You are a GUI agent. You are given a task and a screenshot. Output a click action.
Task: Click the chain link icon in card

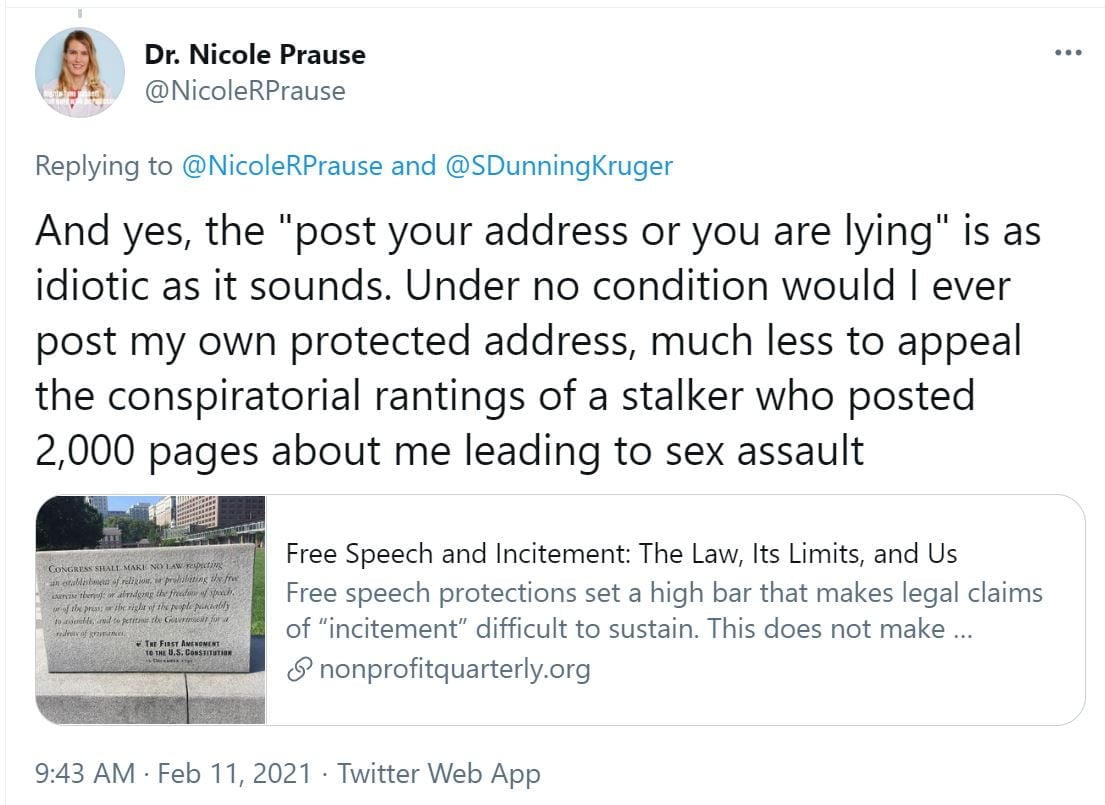(x=298, y=669)
